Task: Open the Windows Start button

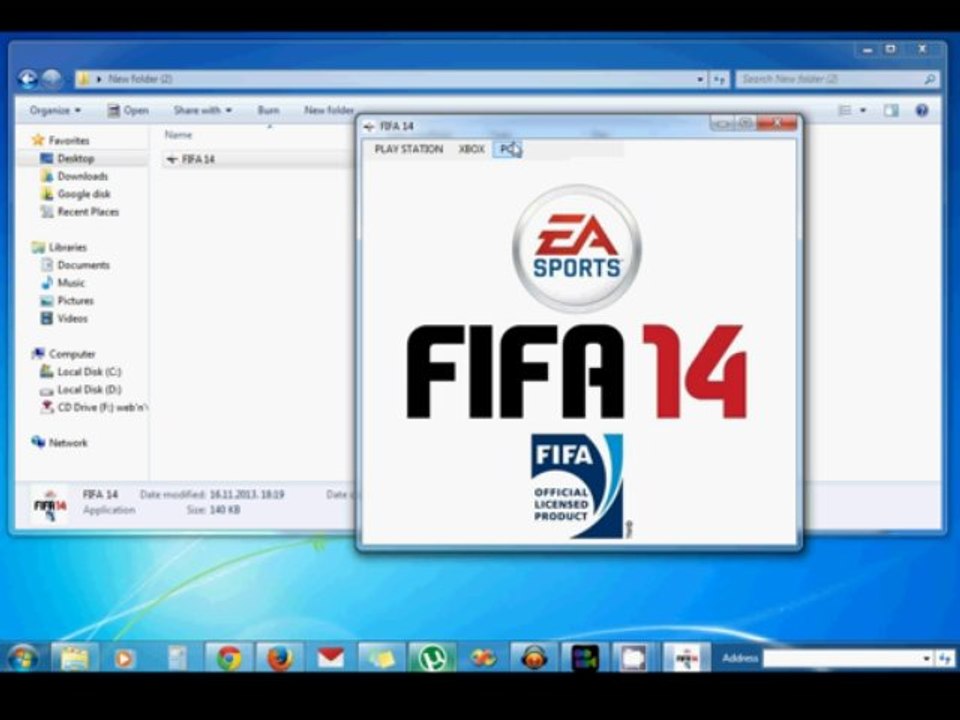Action: (x=22, y=658)
